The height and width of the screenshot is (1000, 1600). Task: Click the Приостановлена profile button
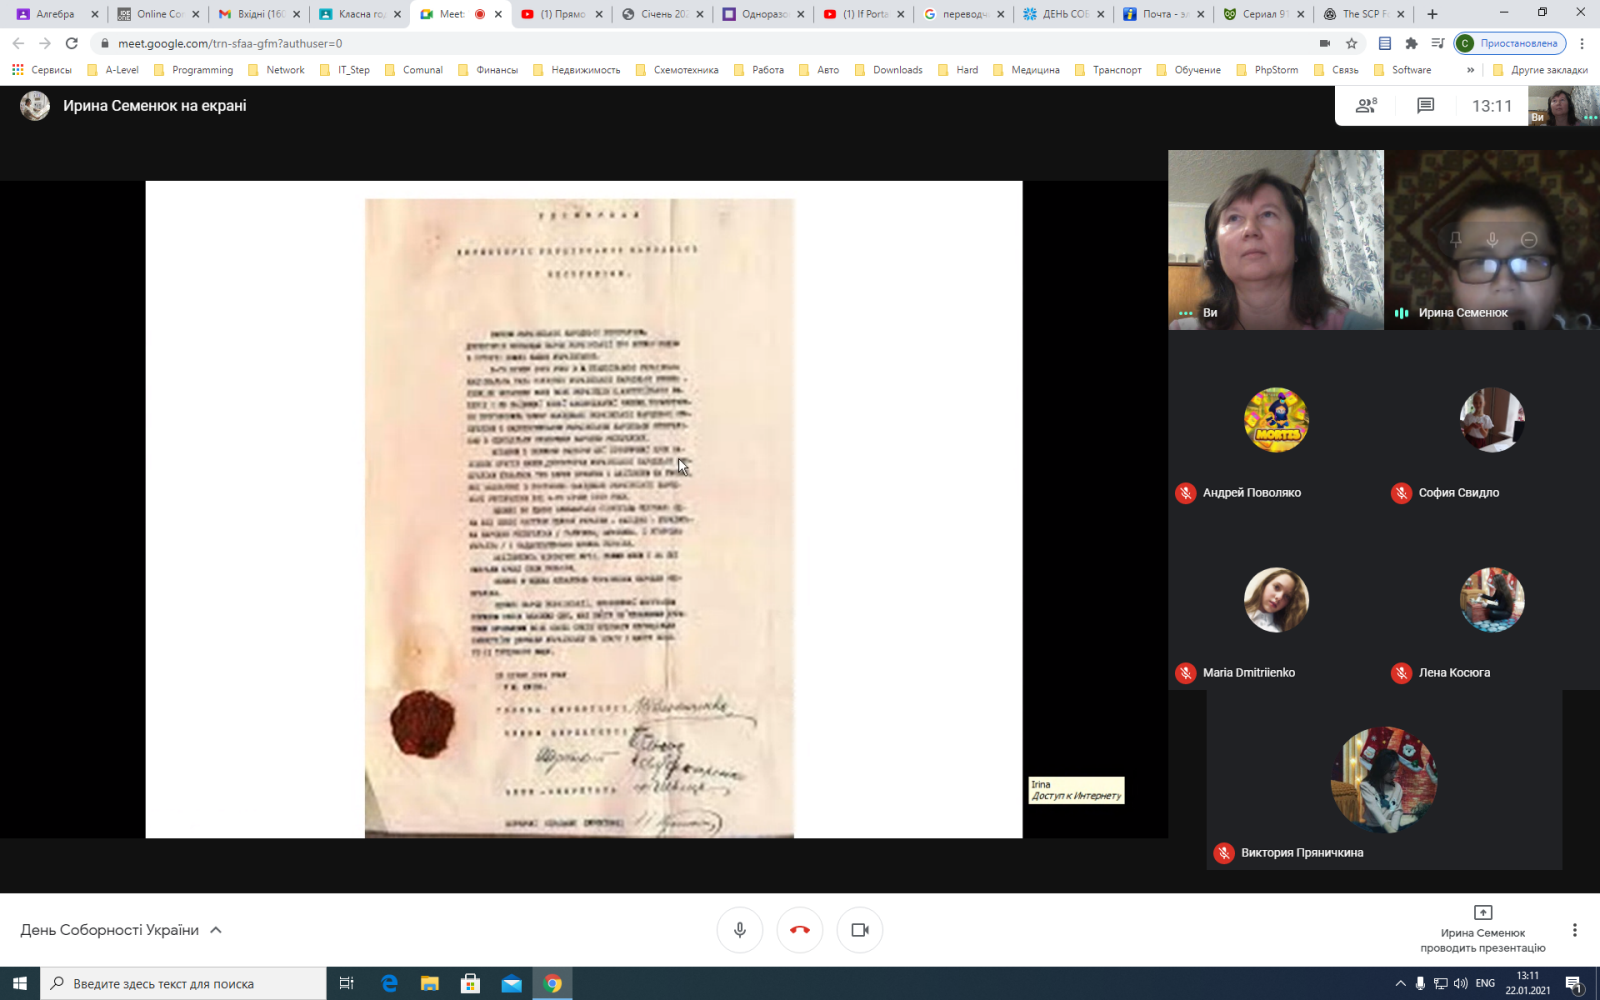(1510, 44)
